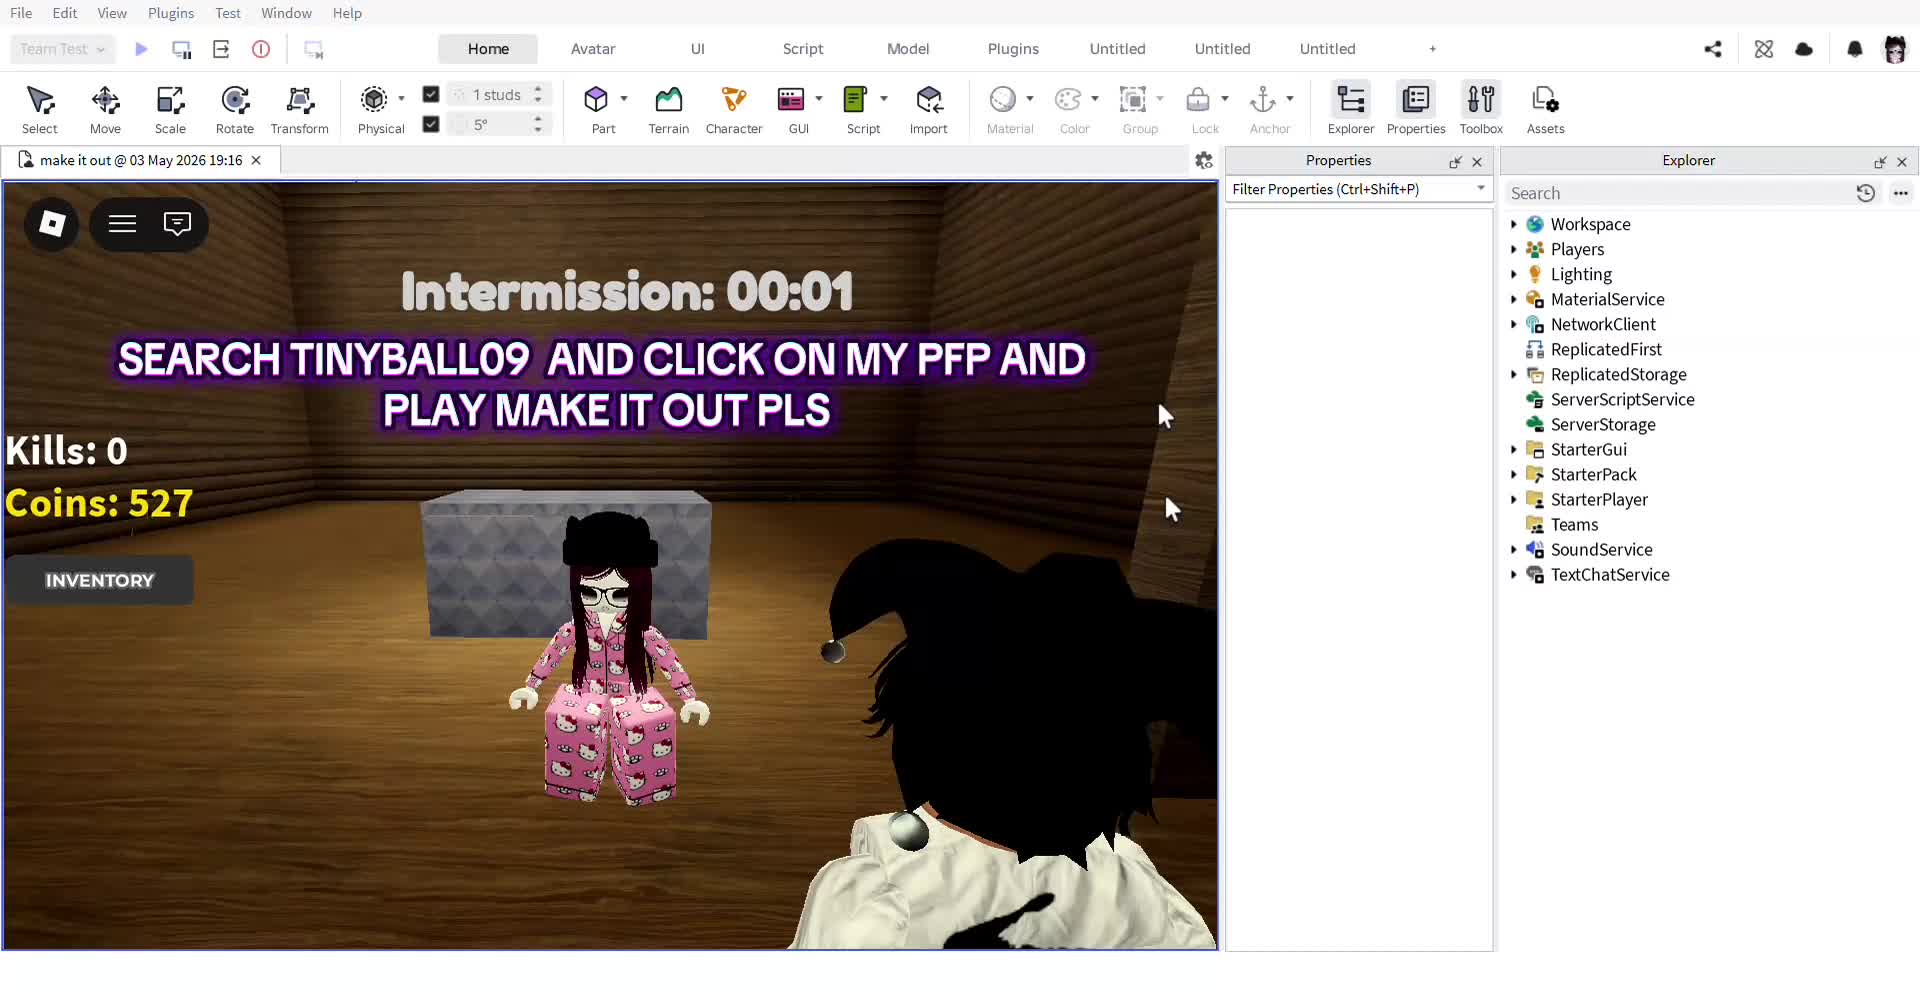
Task: Click the user avatar icon
Action: tap(1895, 49)
